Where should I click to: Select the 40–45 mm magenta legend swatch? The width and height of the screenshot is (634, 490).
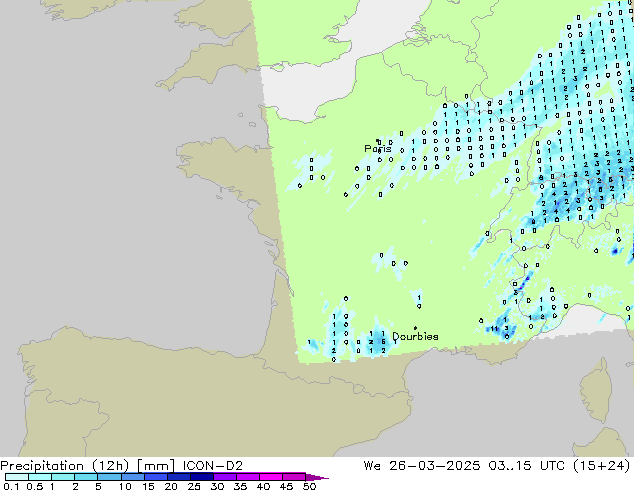coord(271,477)
